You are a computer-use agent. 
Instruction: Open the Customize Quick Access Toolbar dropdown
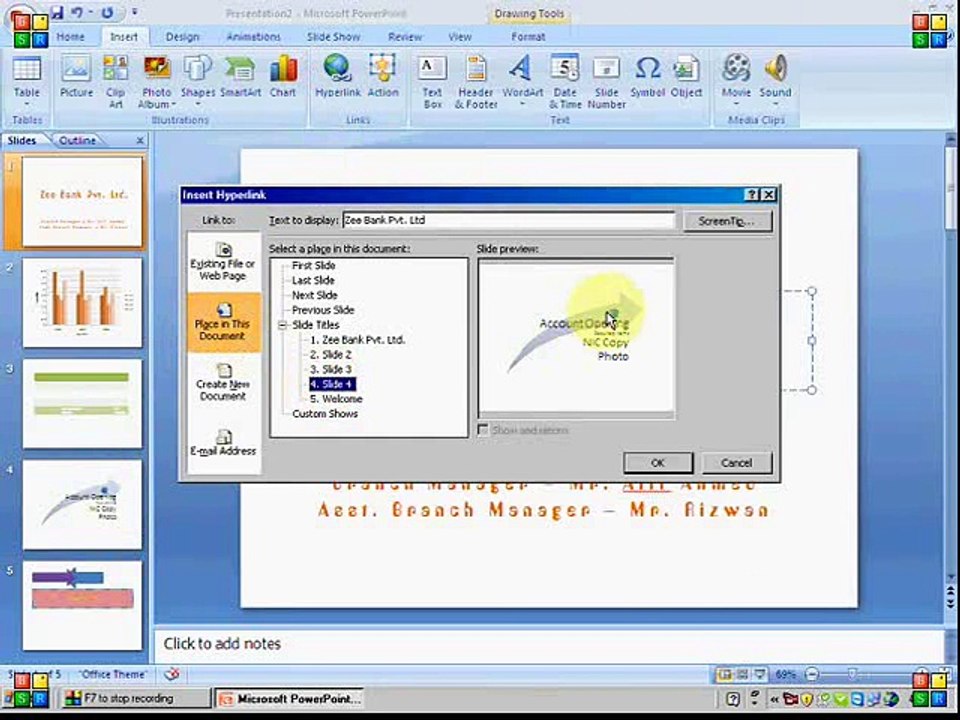[x=135, y=12]
